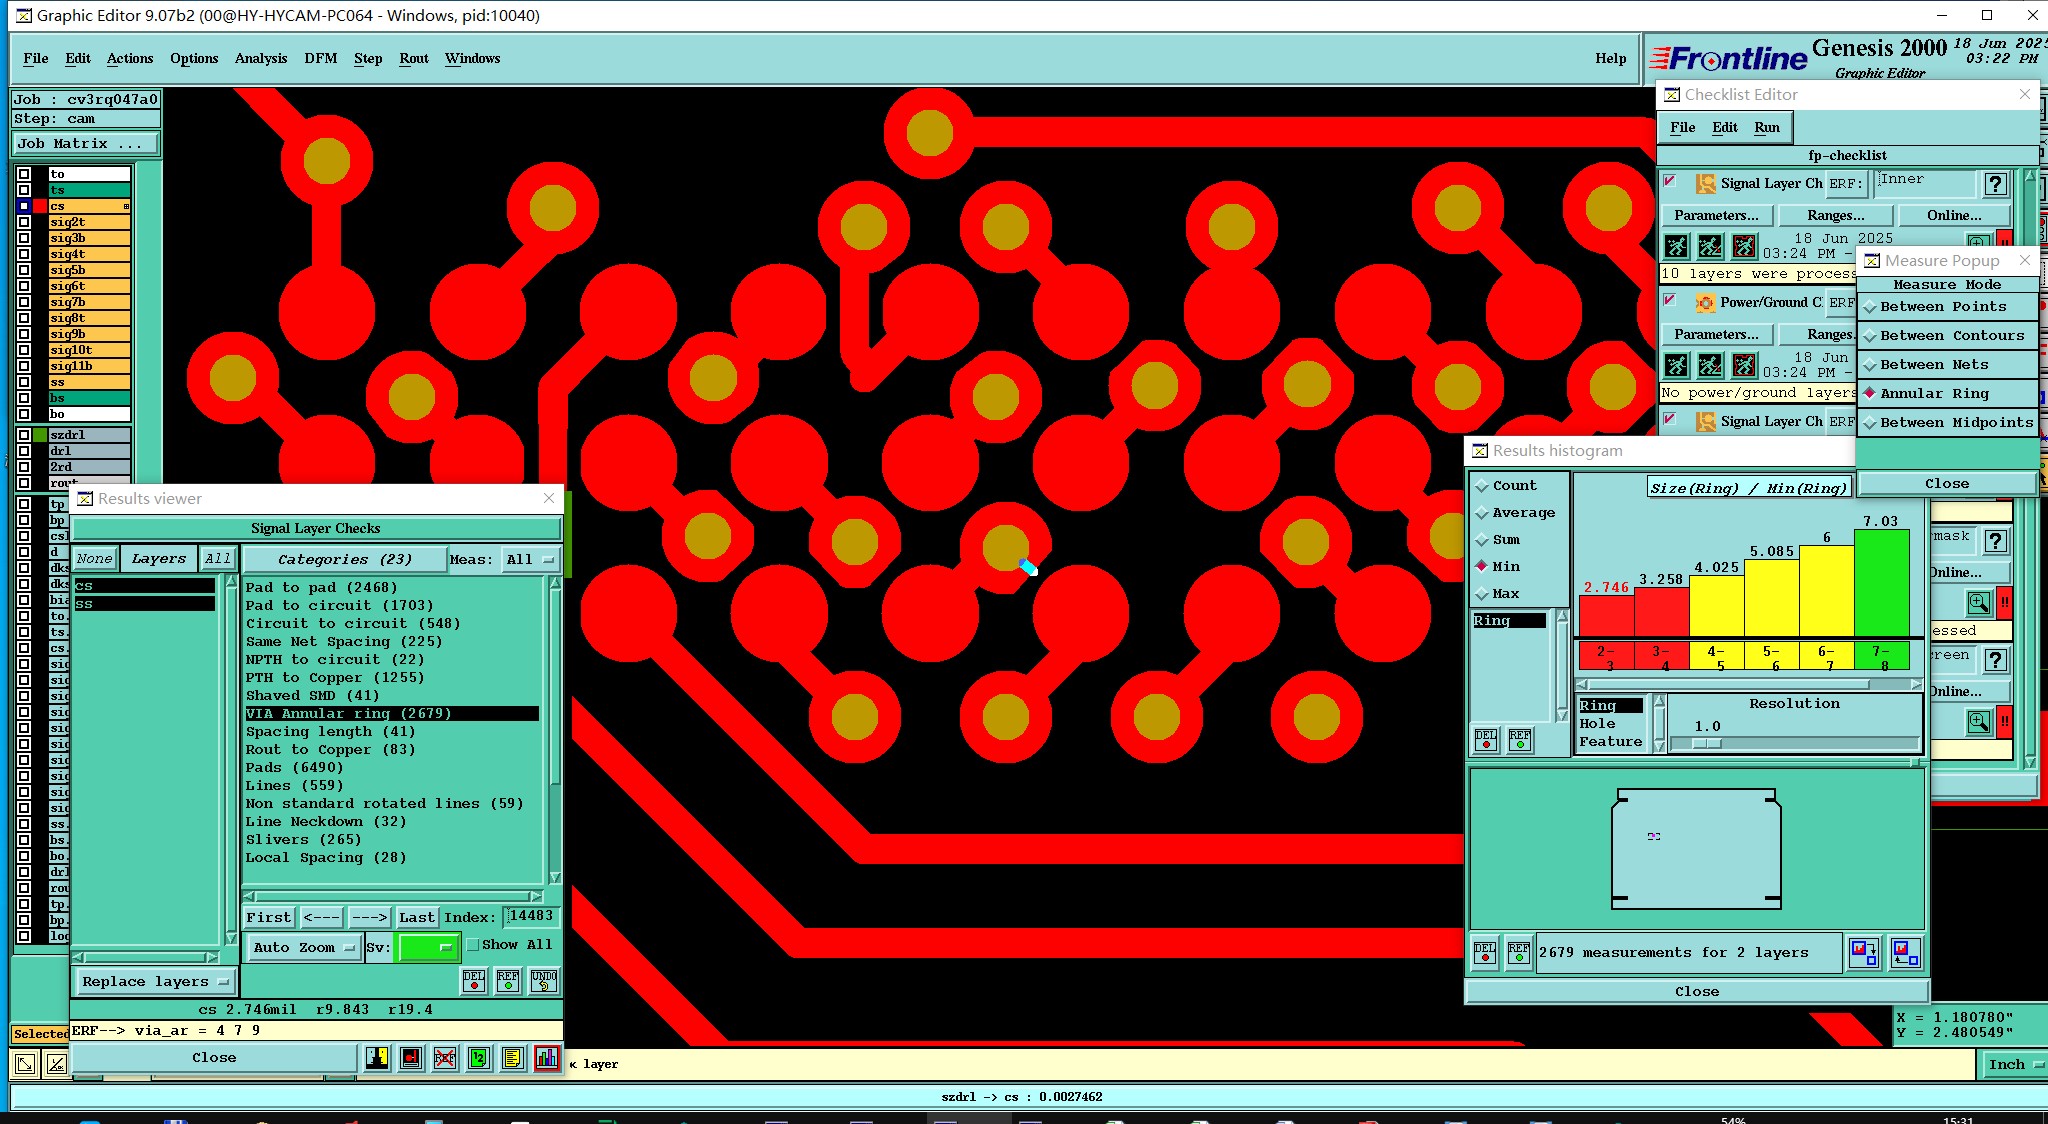Open the Inch units dropdown
The height and width of the screenshot is (1124, 2048).
(x=2013, y=1065)
